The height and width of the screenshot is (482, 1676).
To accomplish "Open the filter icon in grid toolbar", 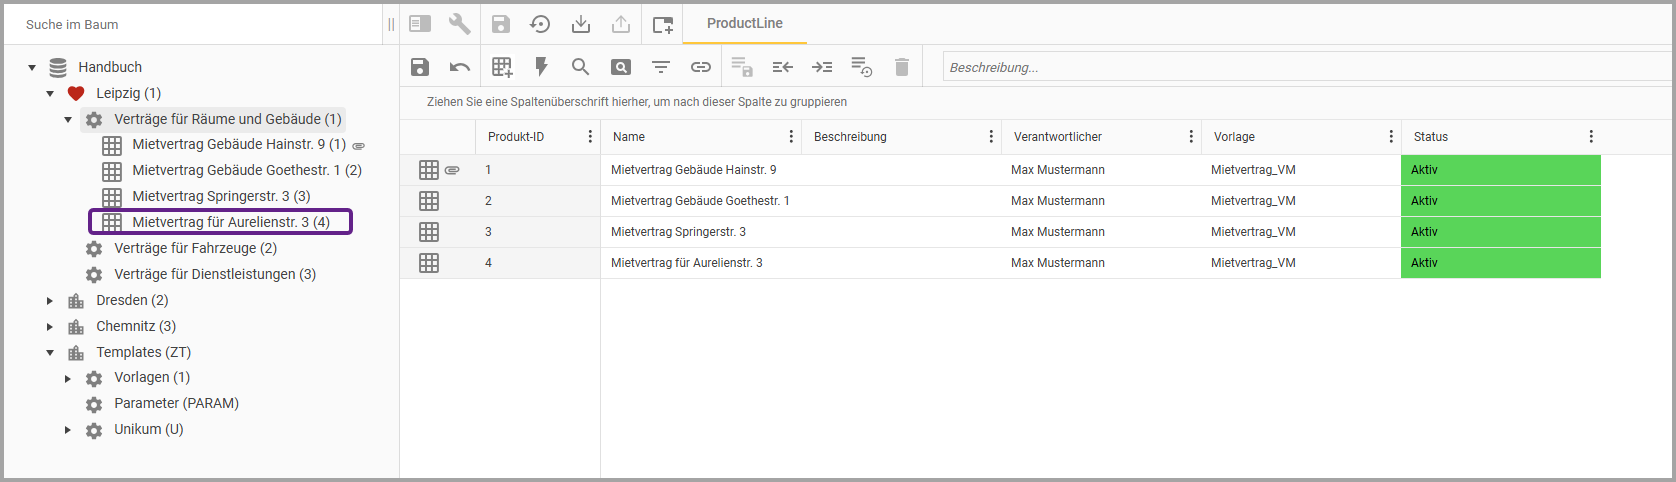I will point(661,67).
